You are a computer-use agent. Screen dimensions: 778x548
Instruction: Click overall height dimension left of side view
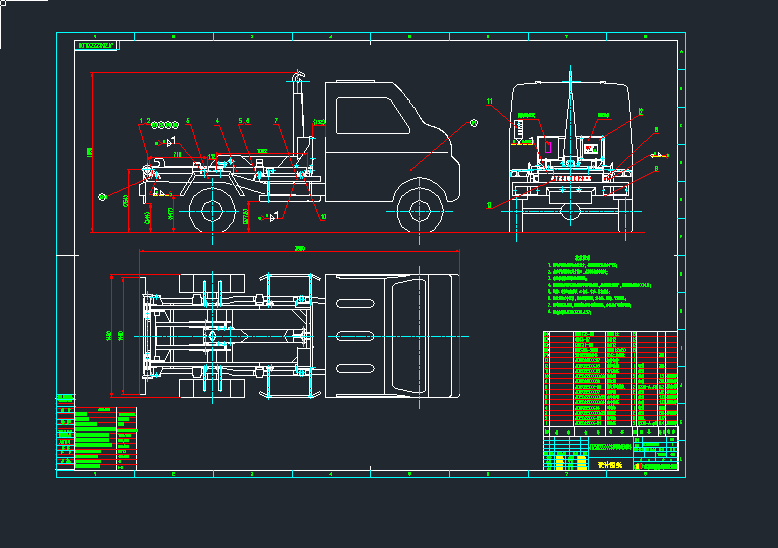pyautogui.click(x=89, y=152)
